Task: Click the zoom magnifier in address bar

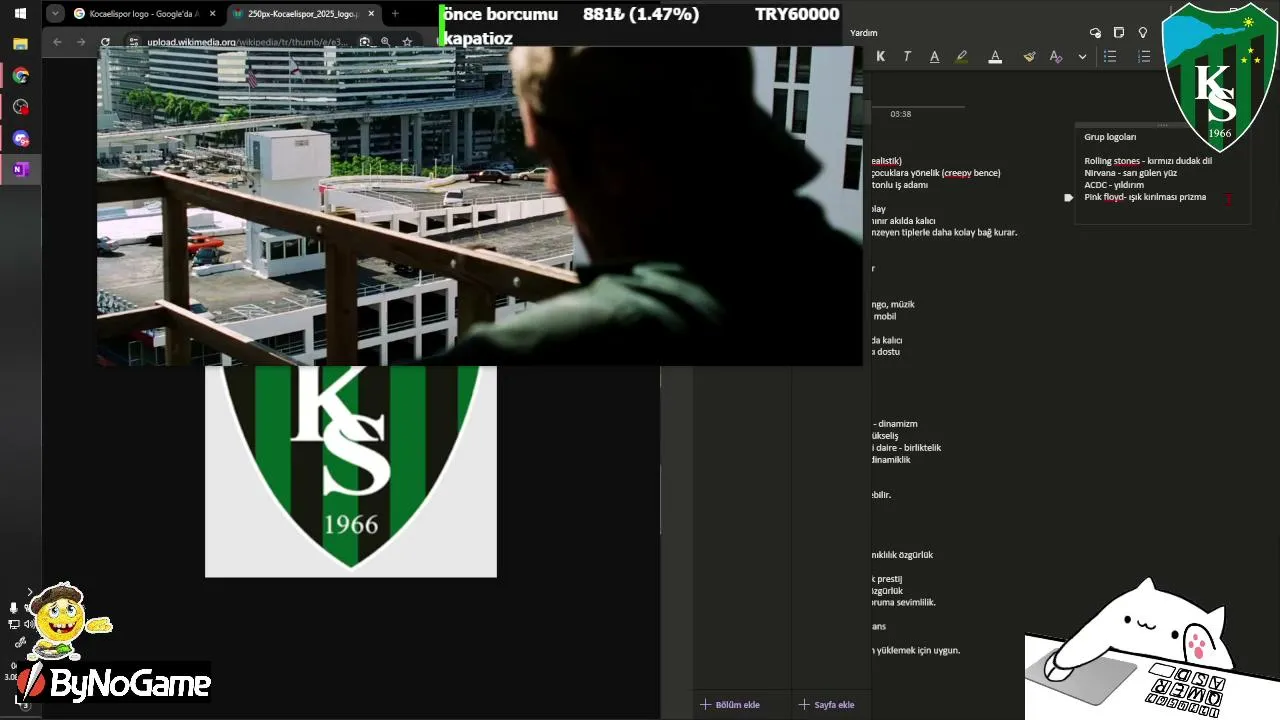Action: click(385, 42)
